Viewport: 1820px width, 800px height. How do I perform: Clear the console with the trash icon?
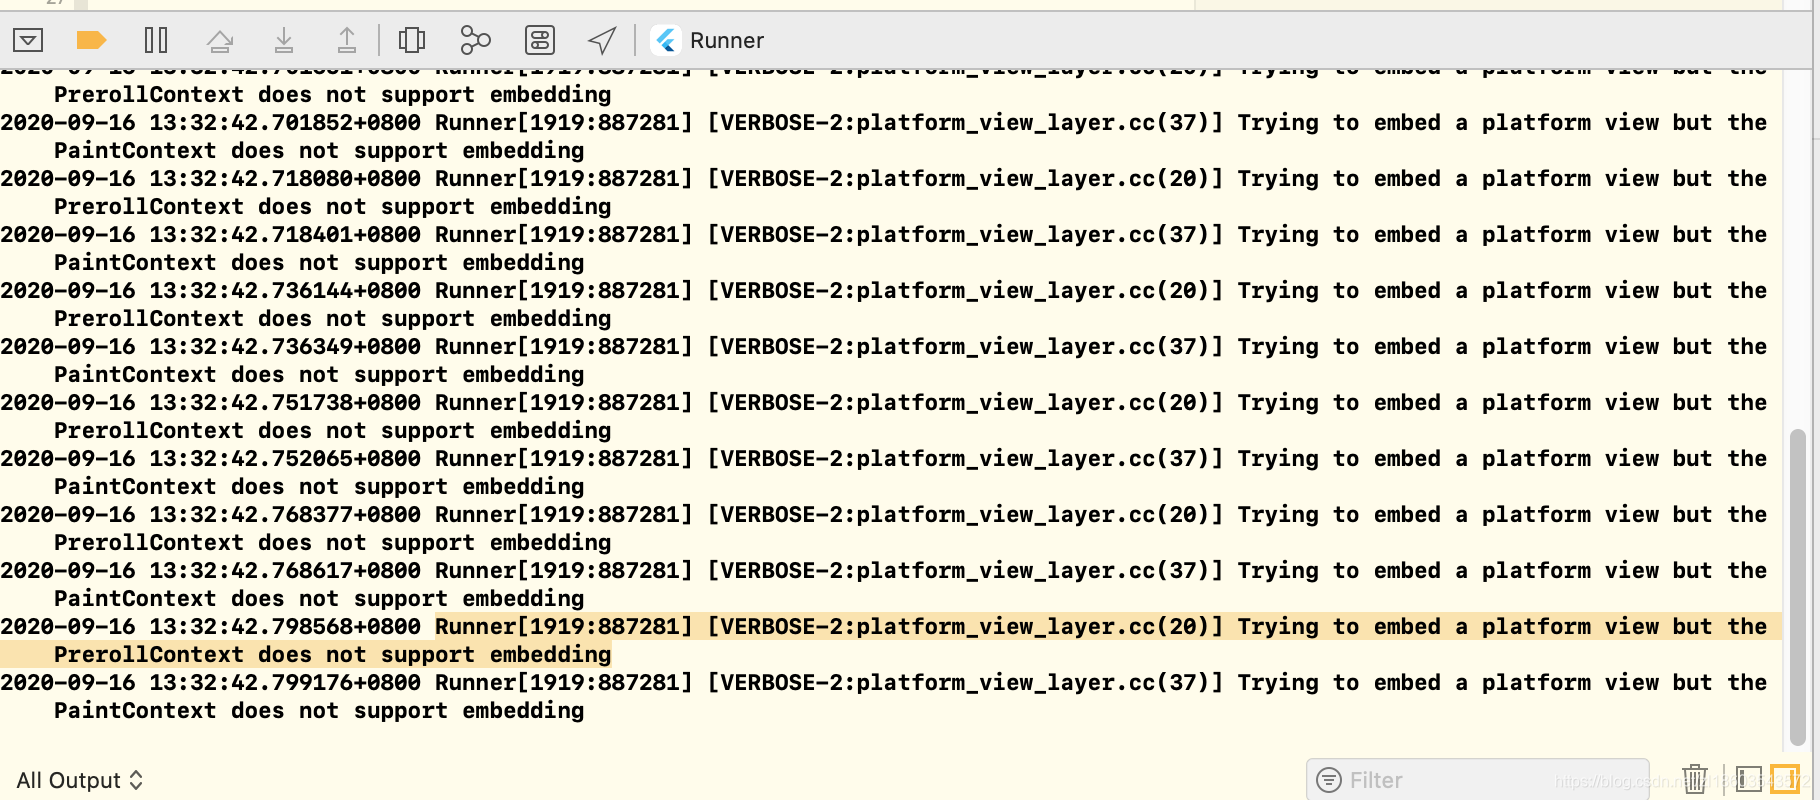[1695, 779]
